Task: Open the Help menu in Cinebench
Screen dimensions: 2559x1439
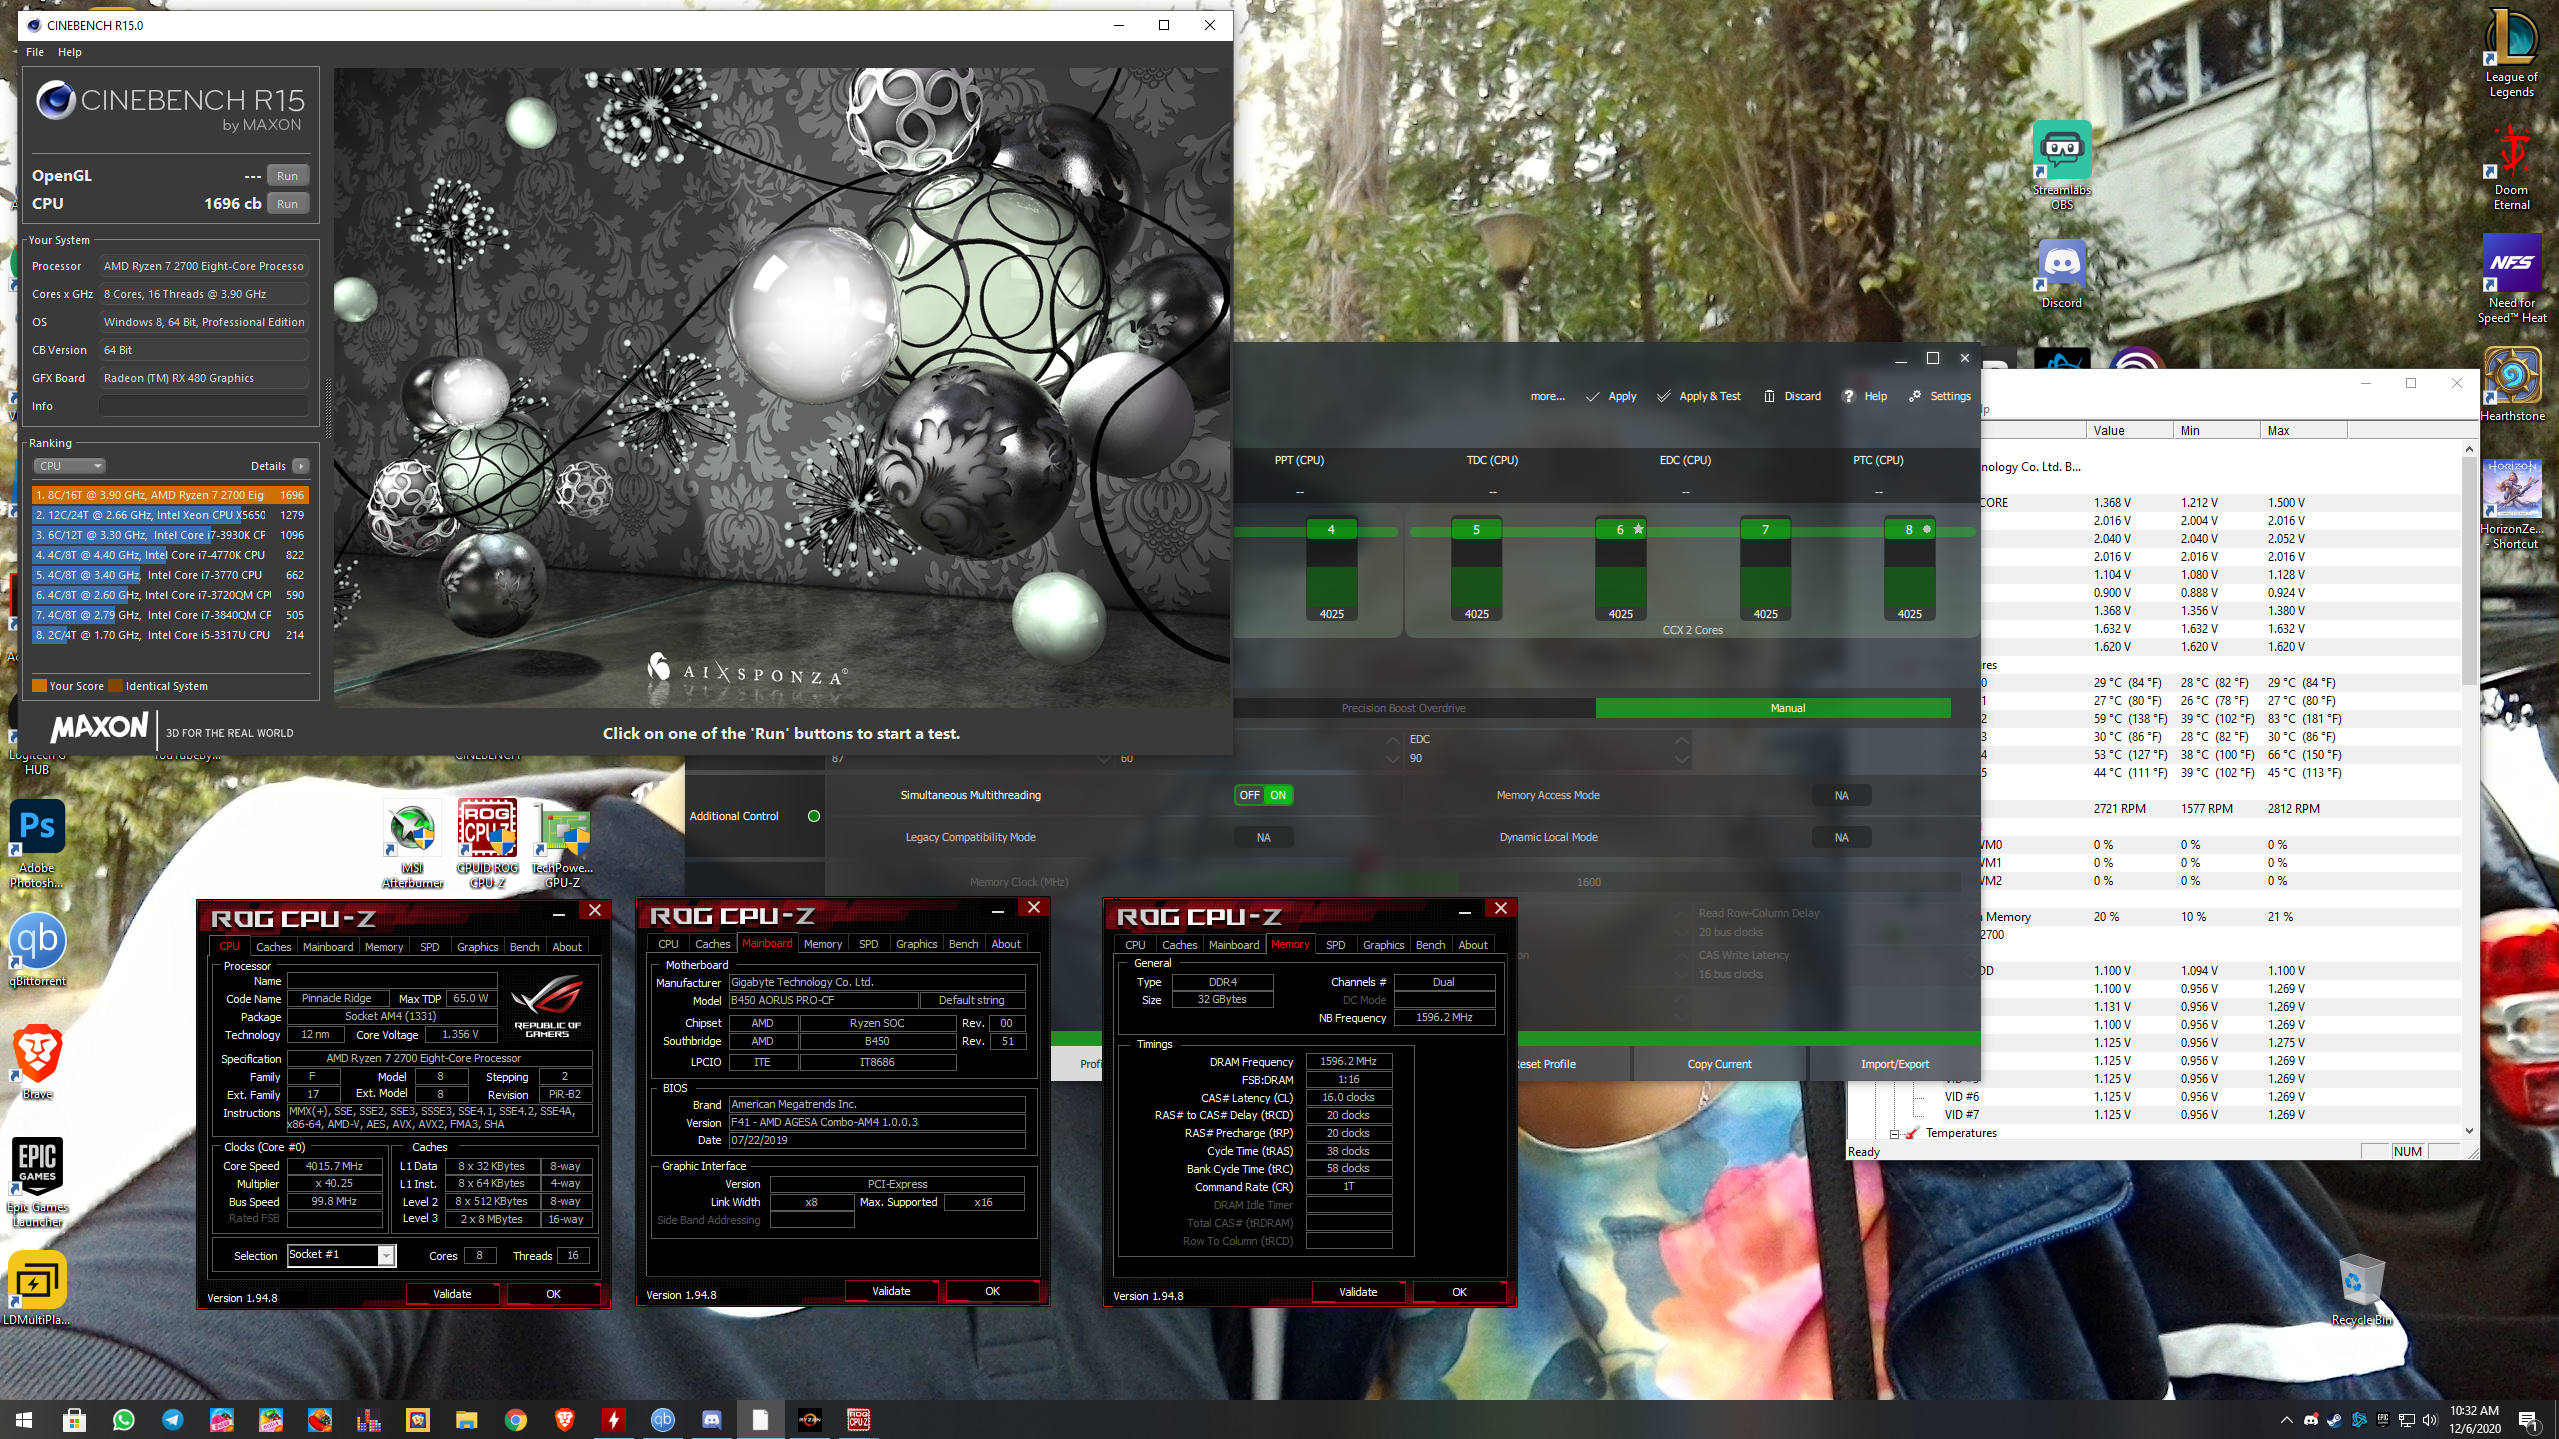Action: [x=70, y=52]
